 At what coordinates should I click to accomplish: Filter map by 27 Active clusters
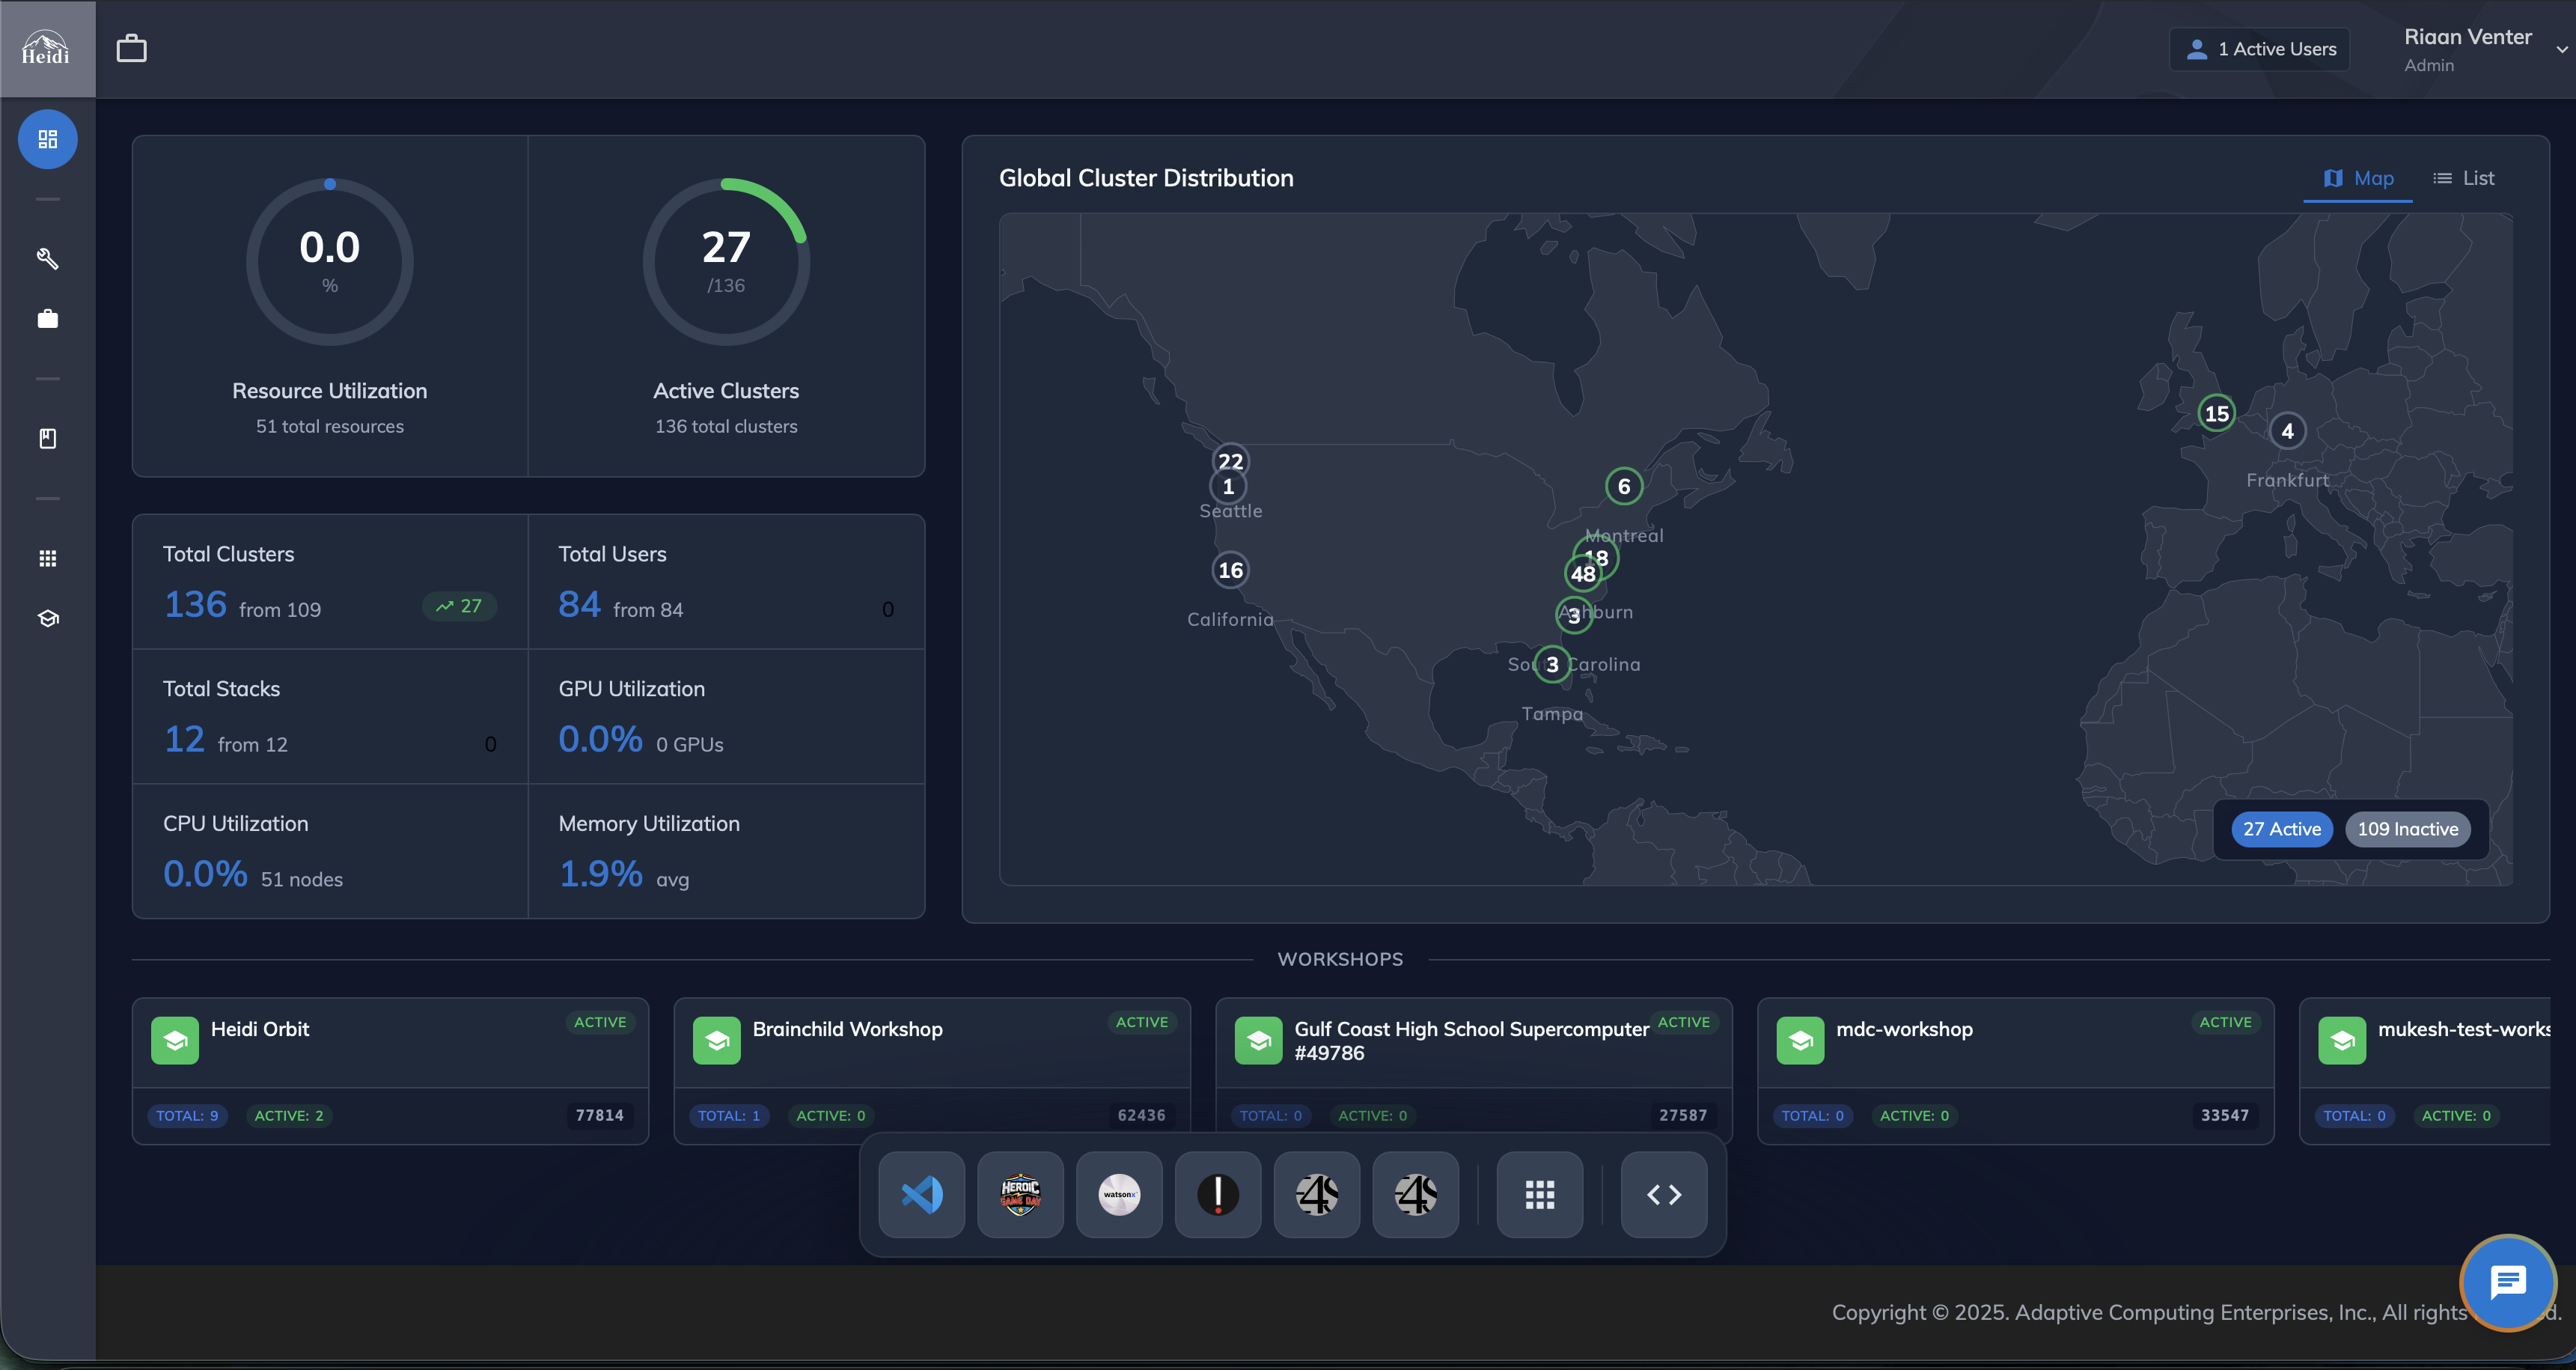click(2281, 829)
